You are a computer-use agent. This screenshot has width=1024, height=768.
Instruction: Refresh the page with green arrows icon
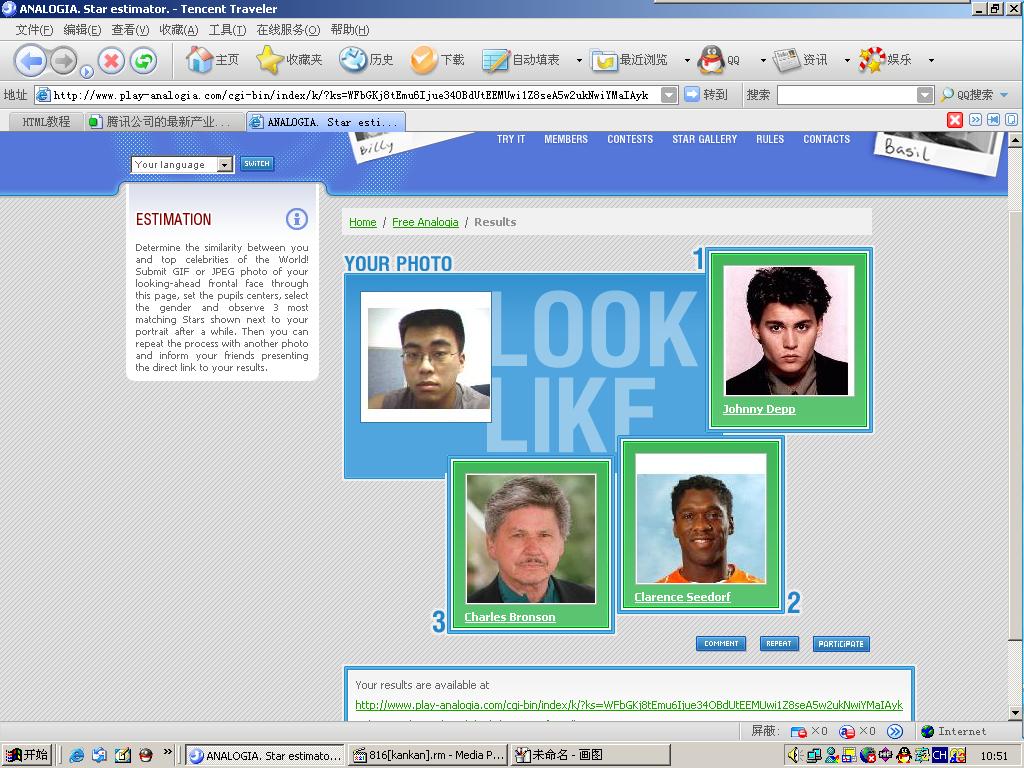pos(144,61)
